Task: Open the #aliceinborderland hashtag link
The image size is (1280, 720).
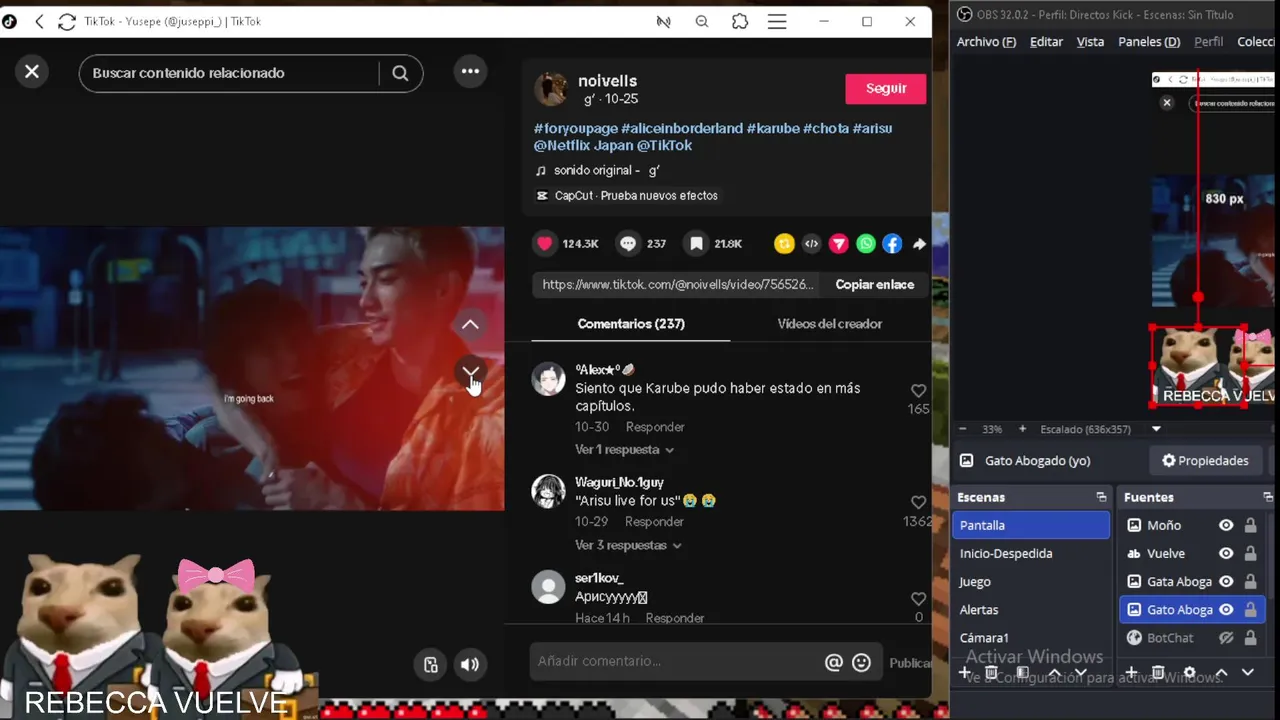Action: (682, 128)
